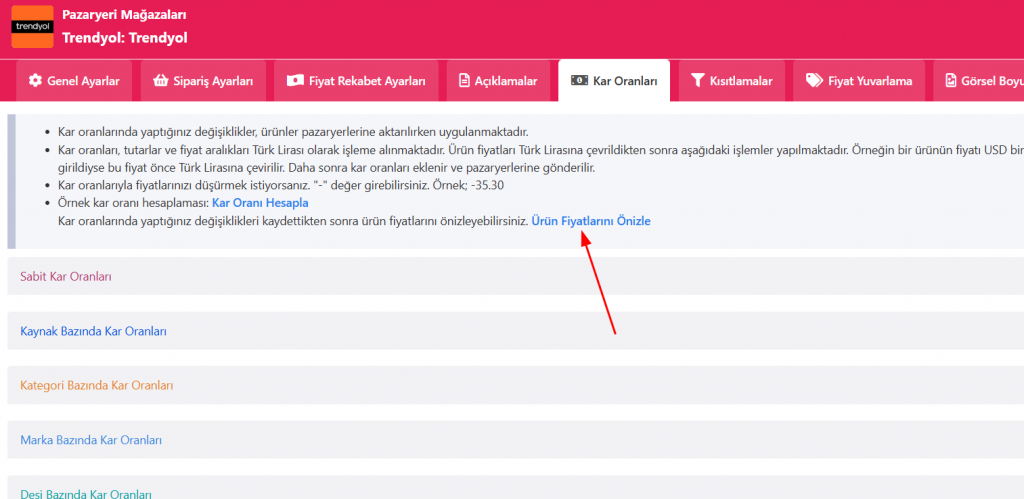
Task: Expand Kategori Bazında Kar Oranları panel
Action: 97,385
